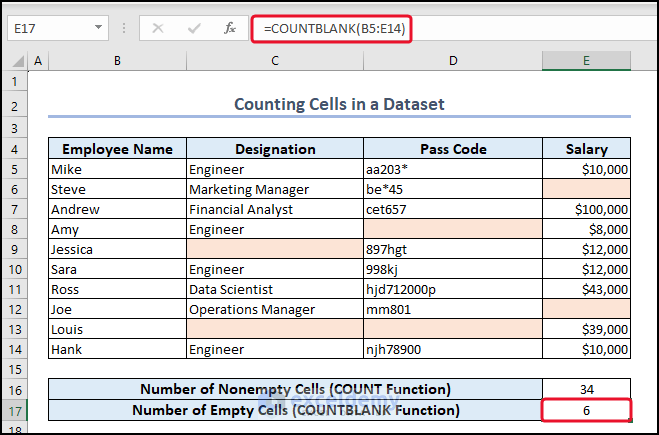The height and width of the screenshot is (435, 659).
Task: Click the Insert Function fx icon
Action: pyautogui.click(x=229, y=28)
